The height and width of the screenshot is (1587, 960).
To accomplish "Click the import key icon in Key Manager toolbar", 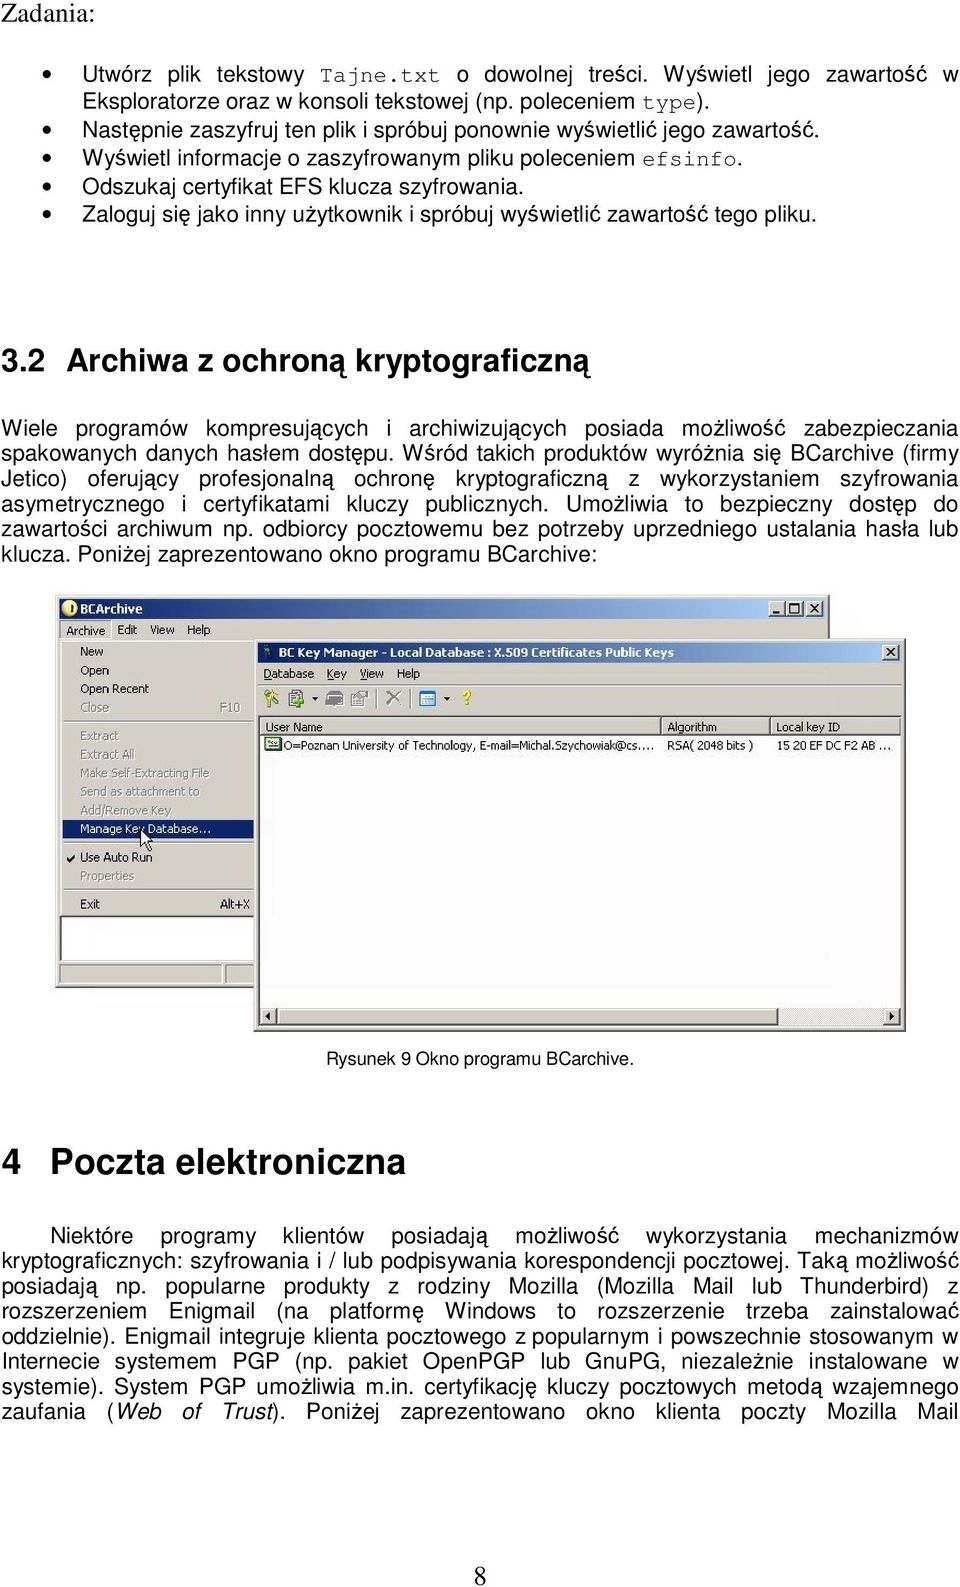I will point(296,698).
